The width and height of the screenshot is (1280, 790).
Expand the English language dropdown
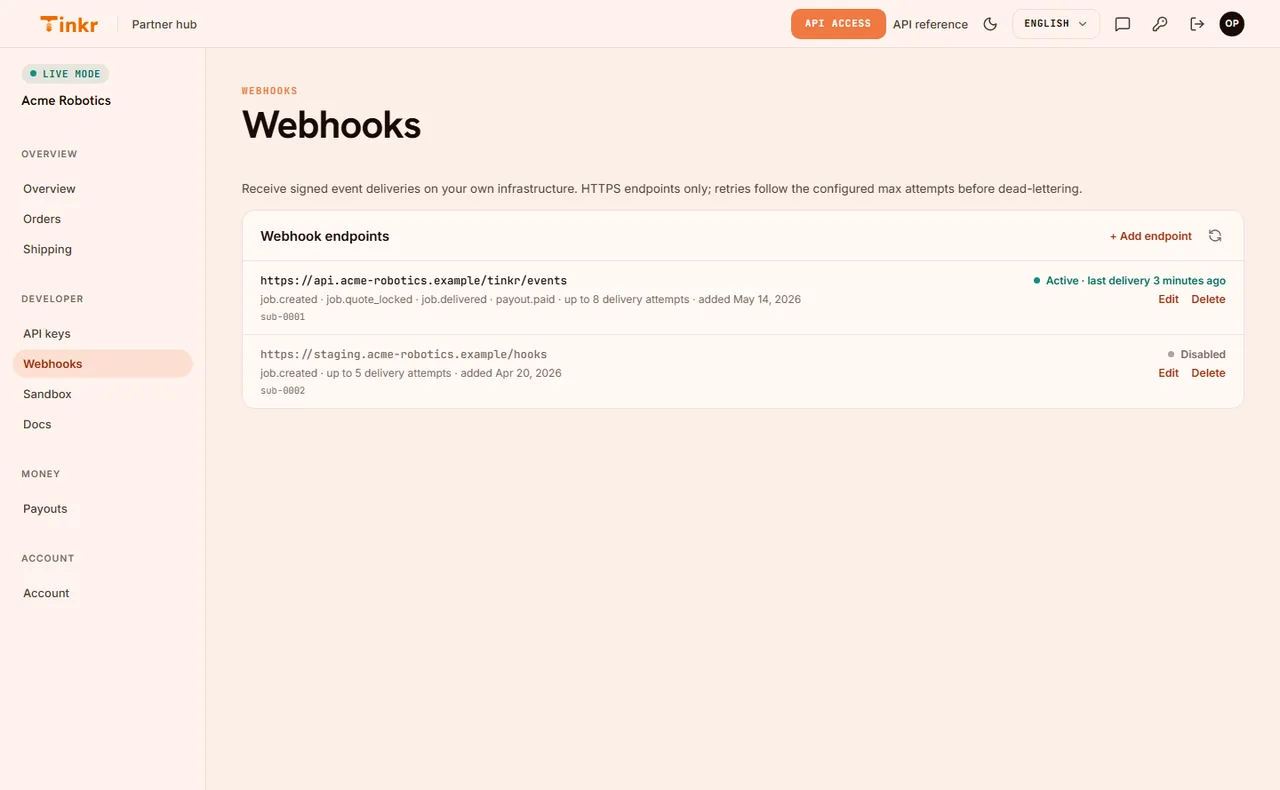click(1056, 24)
